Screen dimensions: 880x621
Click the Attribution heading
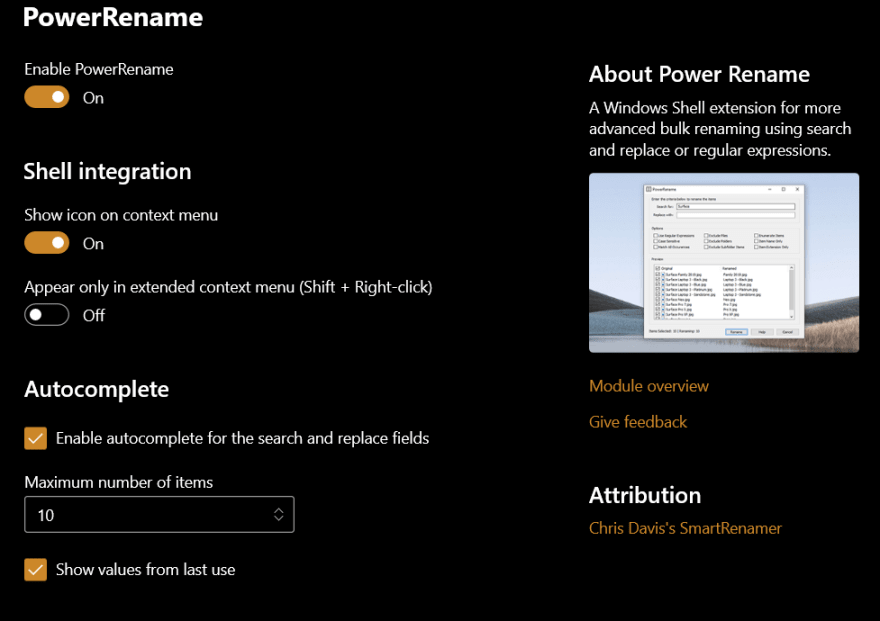coord(645,495)
